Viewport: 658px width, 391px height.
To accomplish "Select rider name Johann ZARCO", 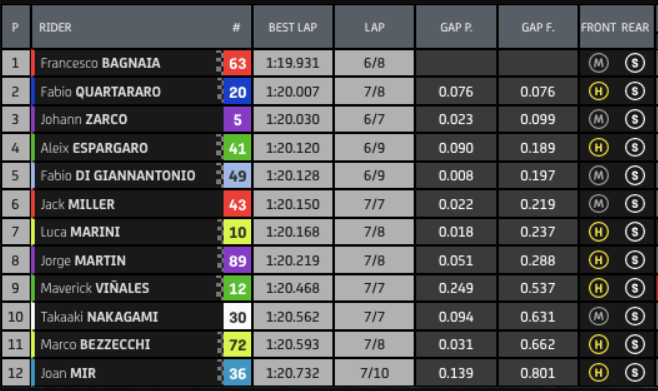I will (x=84, y=120).
